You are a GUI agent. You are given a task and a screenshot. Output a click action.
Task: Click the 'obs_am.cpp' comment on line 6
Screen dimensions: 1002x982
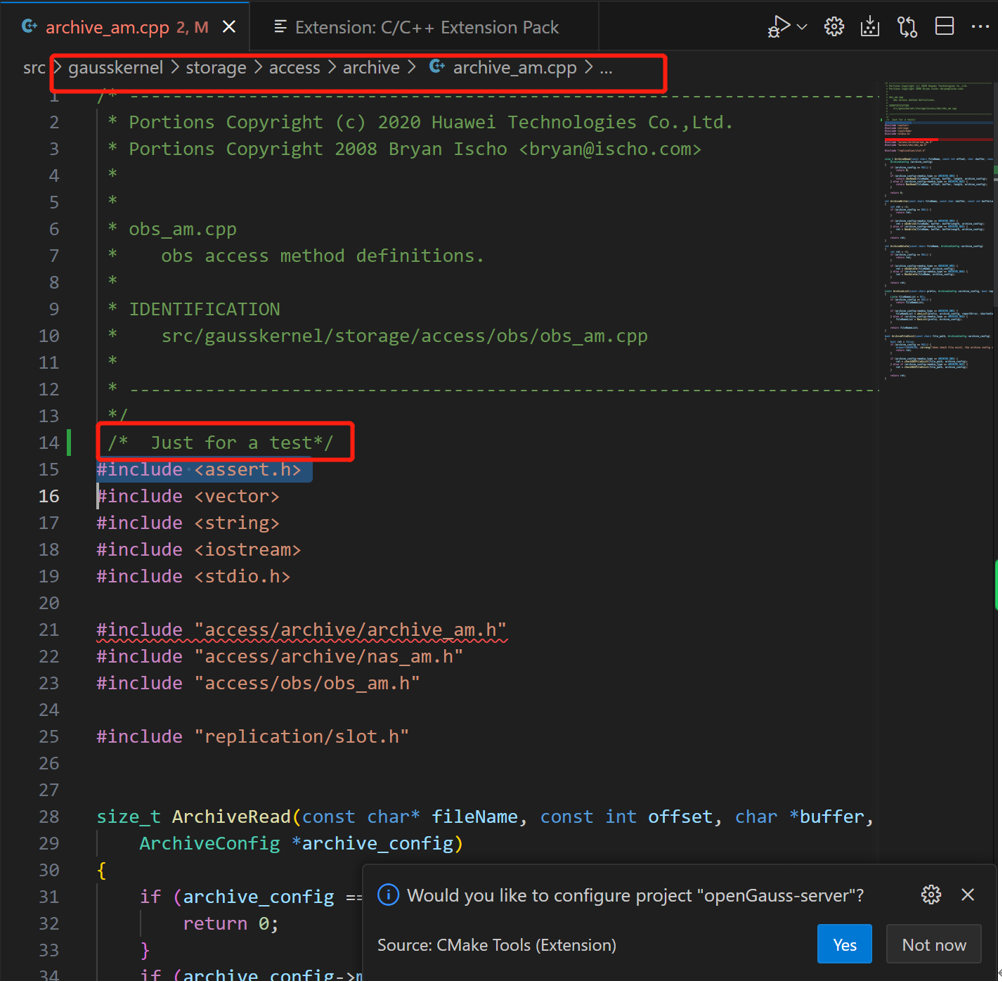183,229
